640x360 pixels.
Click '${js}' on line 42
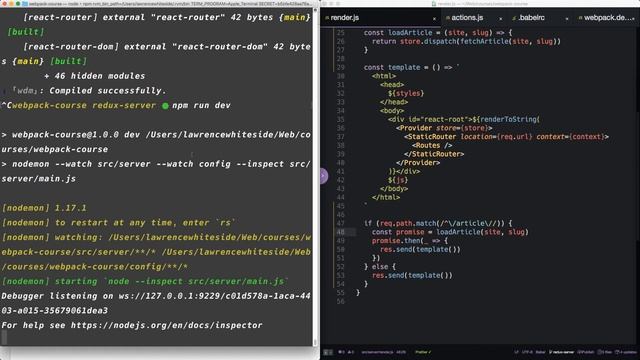tap(398, 180)
